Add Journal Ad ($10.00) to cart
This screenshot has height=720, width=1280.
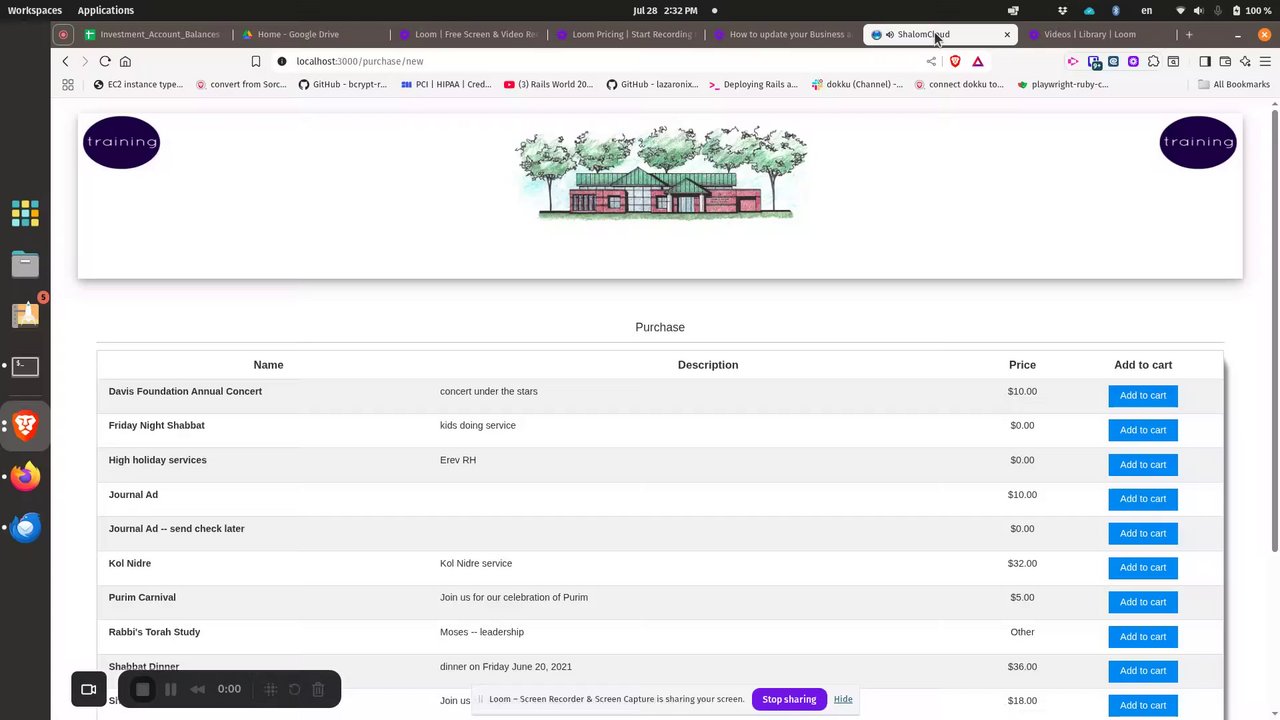1143,499
